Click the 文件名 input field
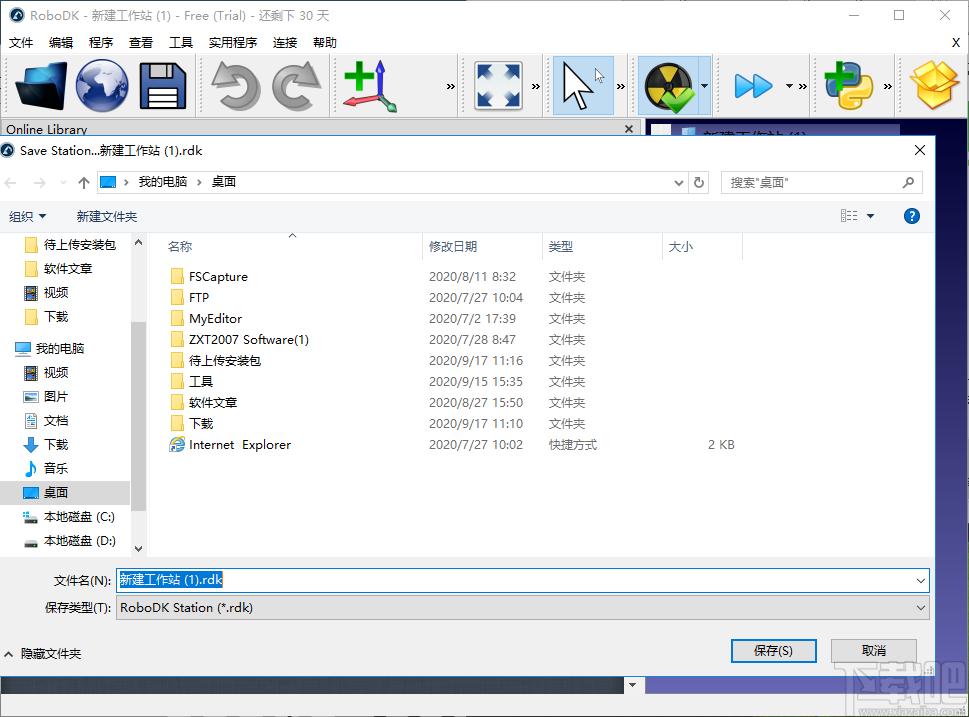 (x=522, y=580)
